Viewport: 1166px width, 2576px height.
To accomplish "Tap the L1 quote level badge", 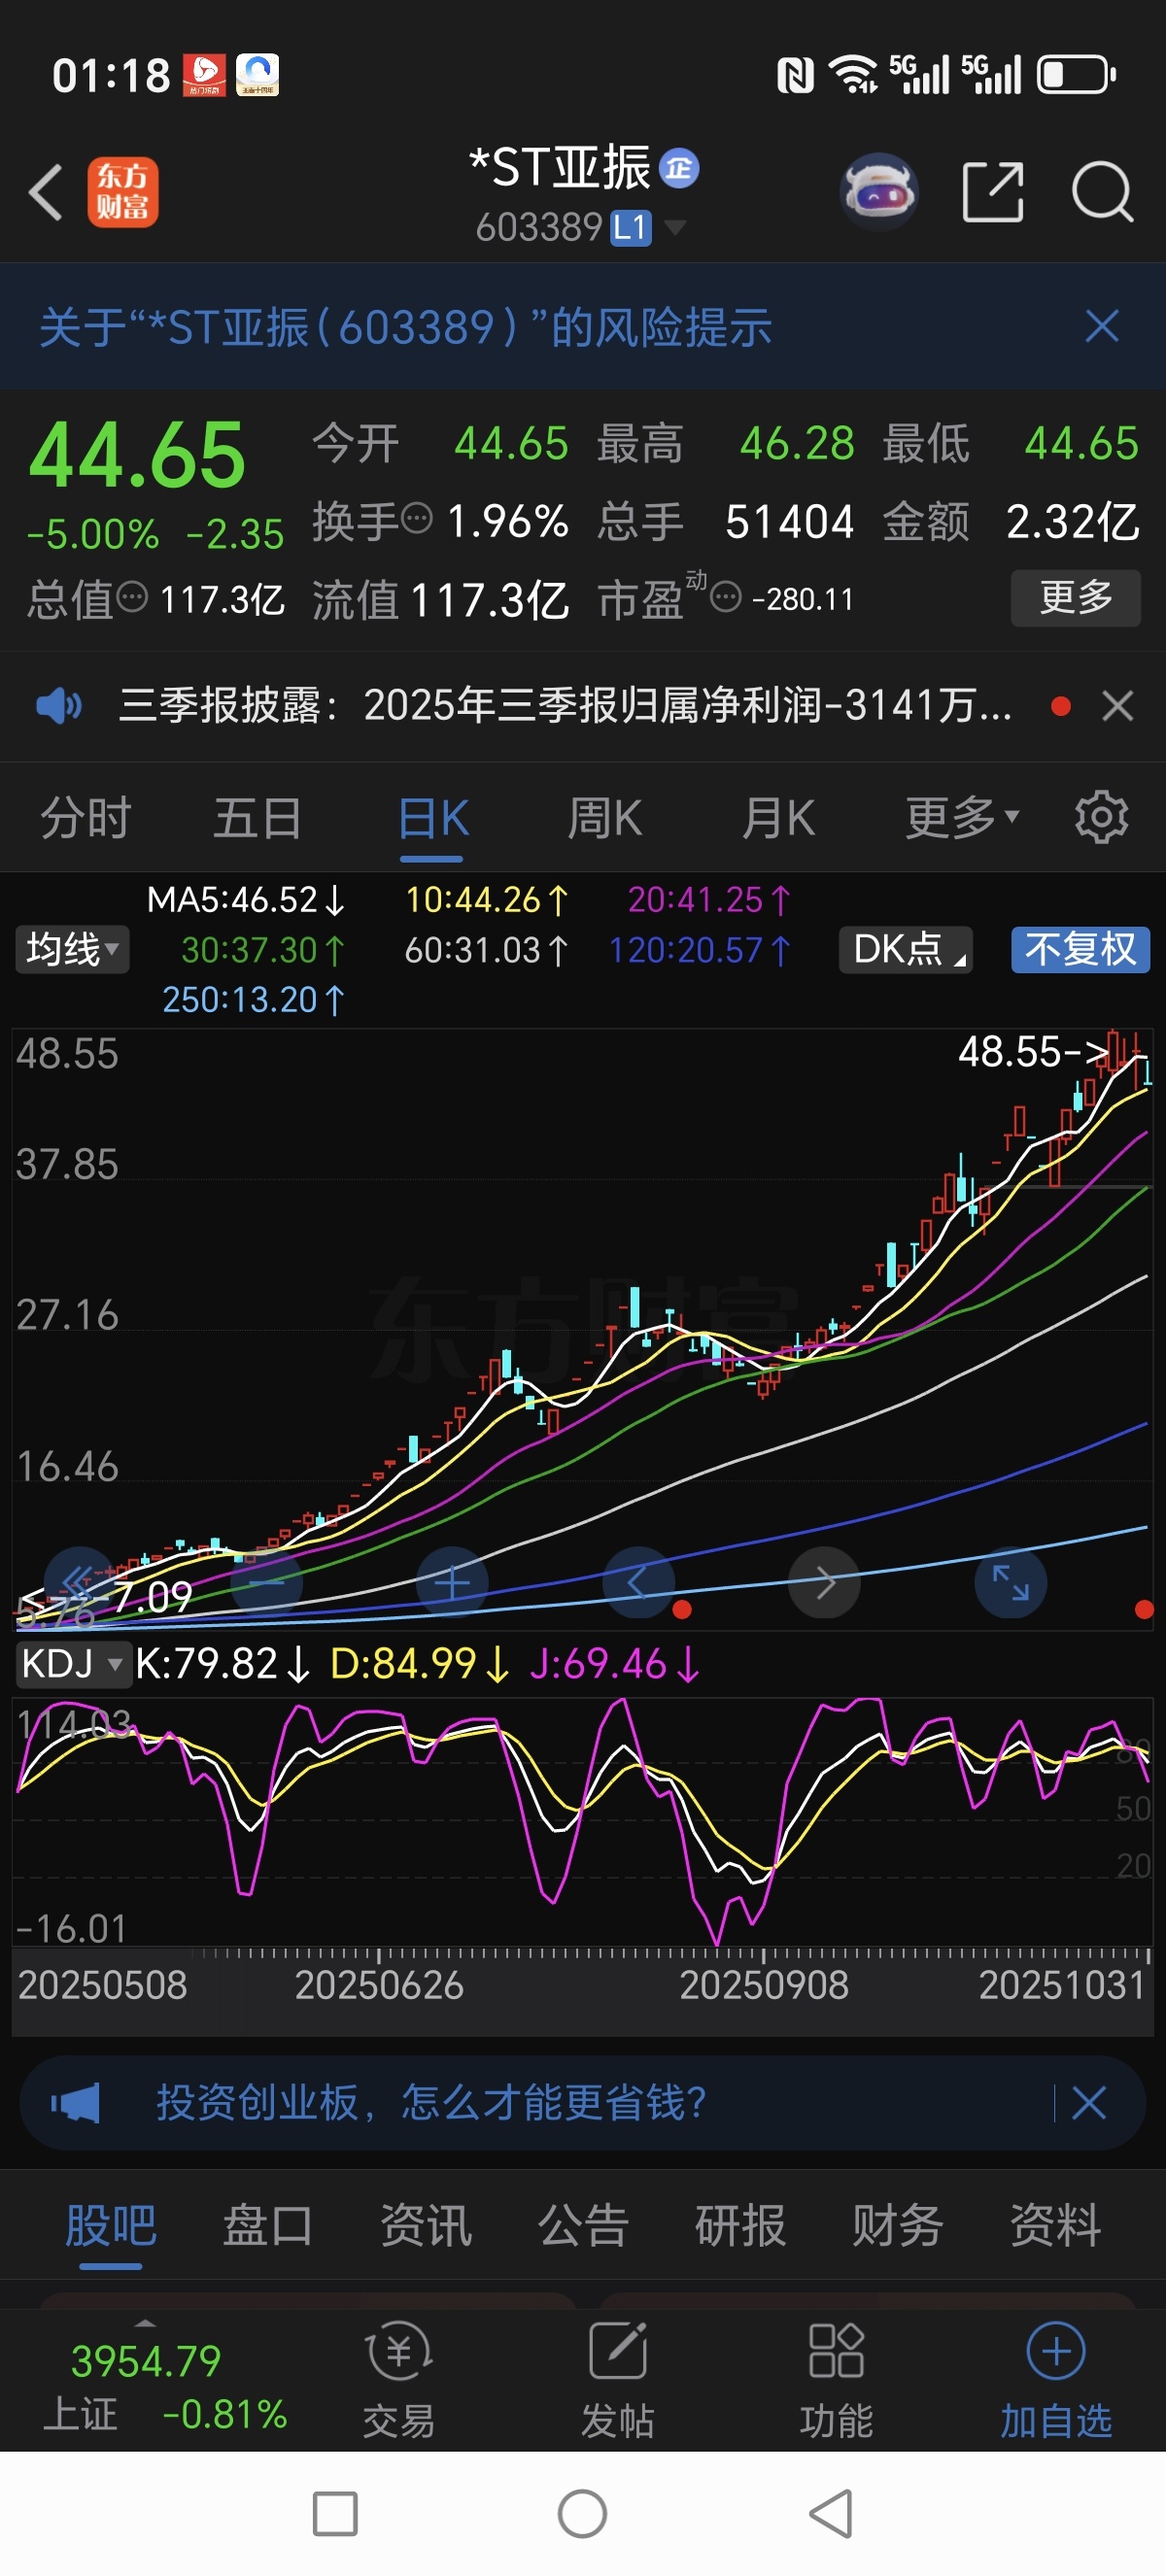I will coord(631,228).
